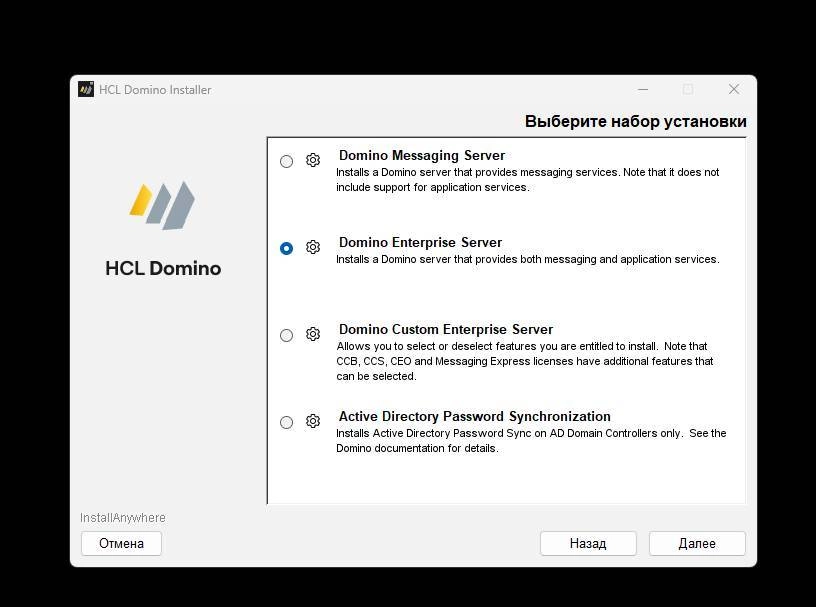
Task: Click the gear icon beside Domino Enterprise Server
Action: (x=313, y=247)
